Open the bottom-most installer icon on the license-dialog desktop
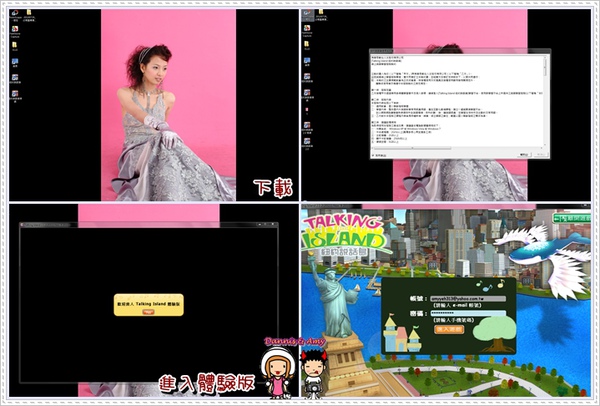The height and width of the screenshot is (406, 600). pyautogui.click(x=307, y=143)
